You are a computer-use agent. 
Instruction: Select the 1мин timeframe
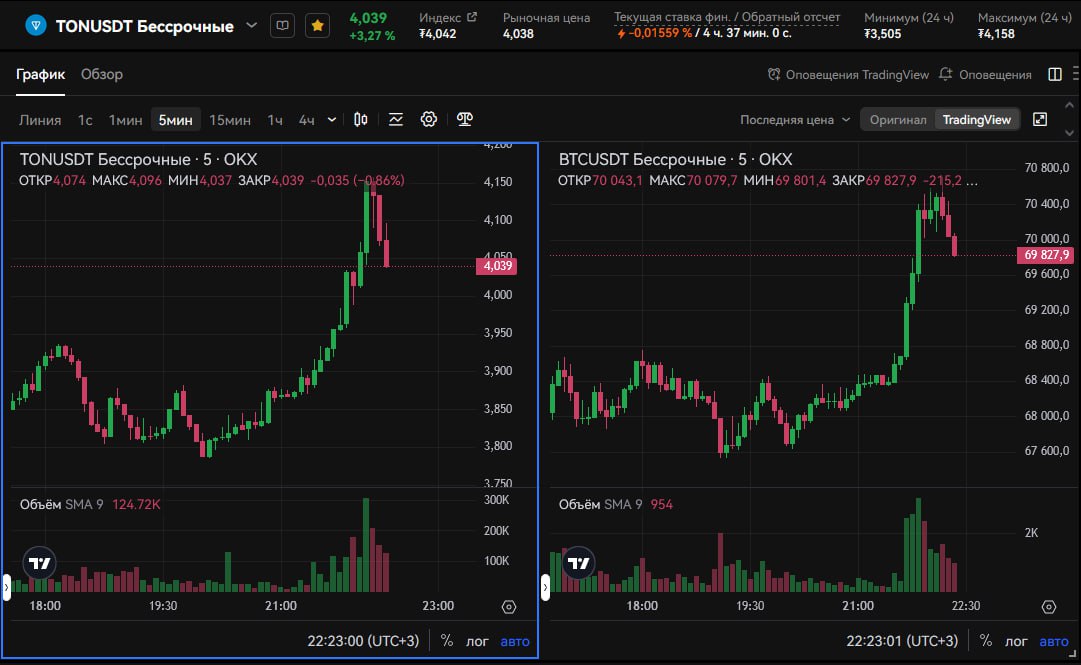point(125,120)
